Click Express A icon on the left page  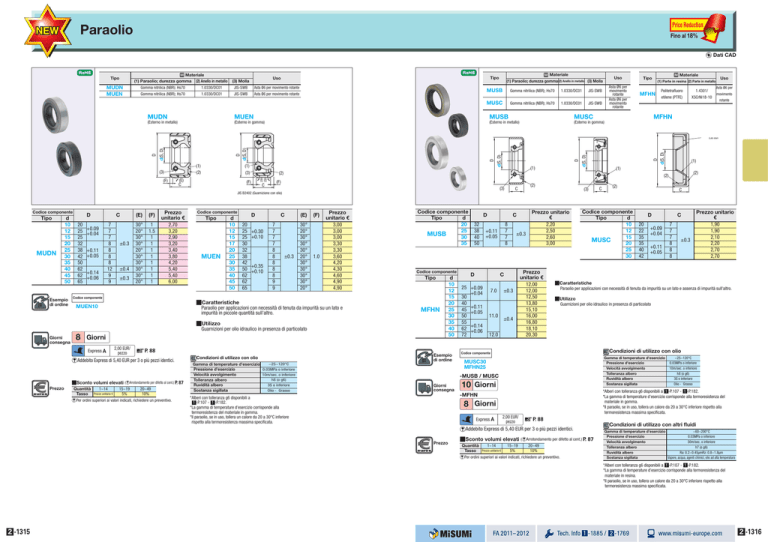pos(78,351)
